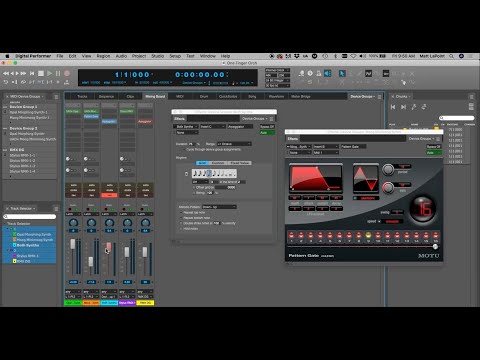Click the Pattern Gate lower round knob
This screenshot has width=480, height=360.
[388, 188]
